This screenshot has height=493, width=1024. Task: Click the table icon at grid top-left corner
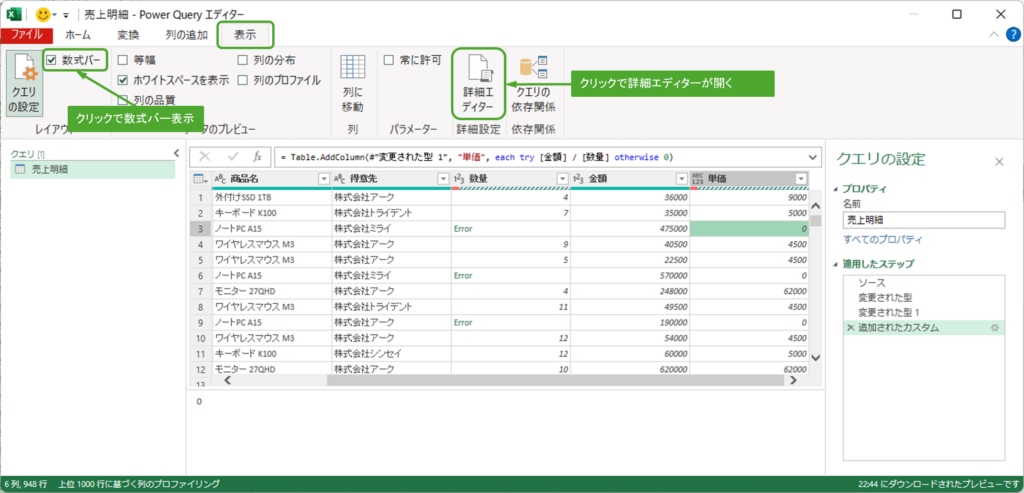(200, 179)
